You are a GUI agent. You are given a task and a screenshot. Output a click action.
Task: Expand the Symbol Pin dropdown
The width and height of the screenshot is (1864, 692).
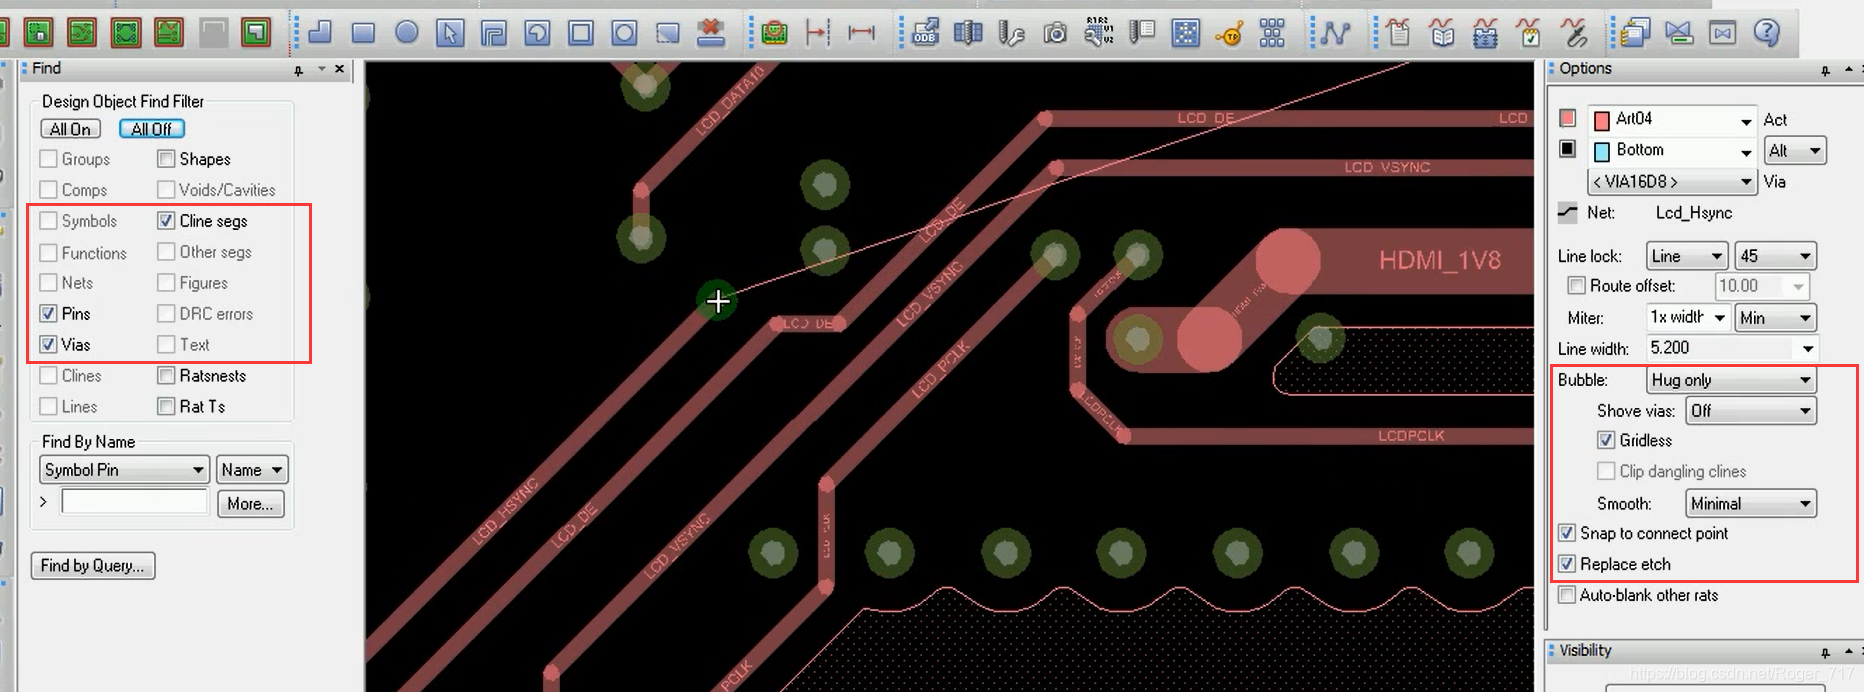[x=124, y=470]
